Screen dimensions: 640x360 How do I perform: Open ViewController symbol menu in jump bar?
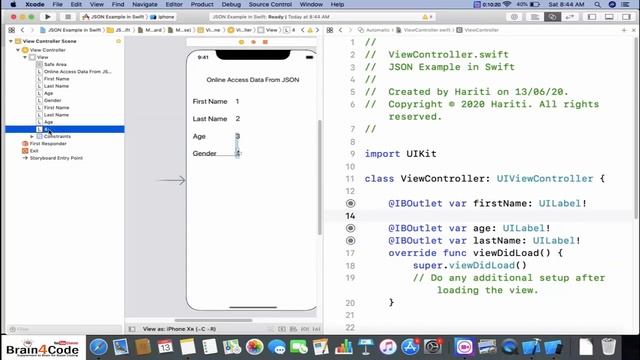point(478,30)
